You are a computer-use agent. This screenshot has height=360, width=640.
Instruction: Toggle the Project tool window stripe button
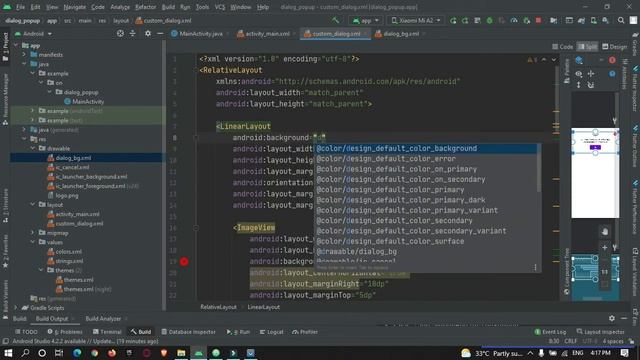tap(5, 47)
